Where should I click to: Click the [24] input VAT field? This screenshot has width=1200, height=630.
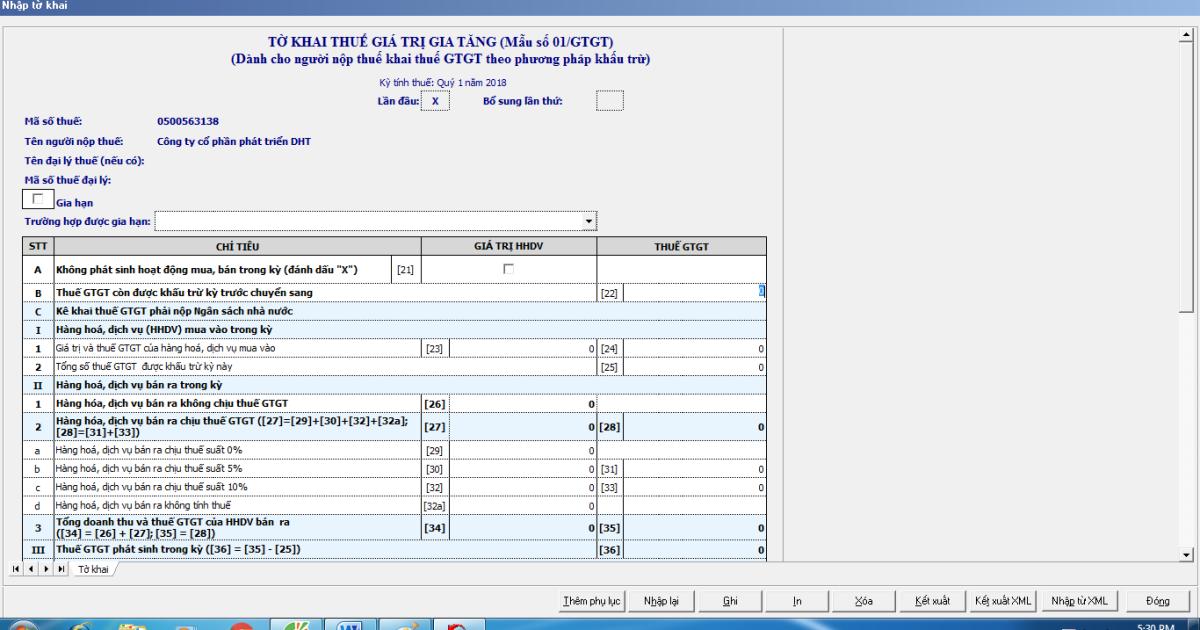(695, 348)
